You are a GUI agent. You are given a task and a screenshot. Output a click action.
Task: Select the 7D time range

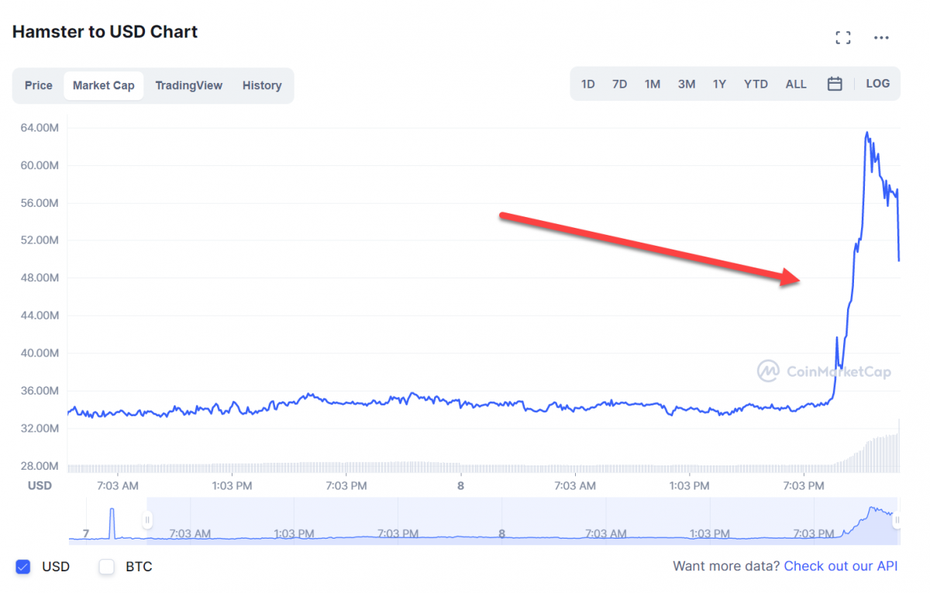point(620,84)
